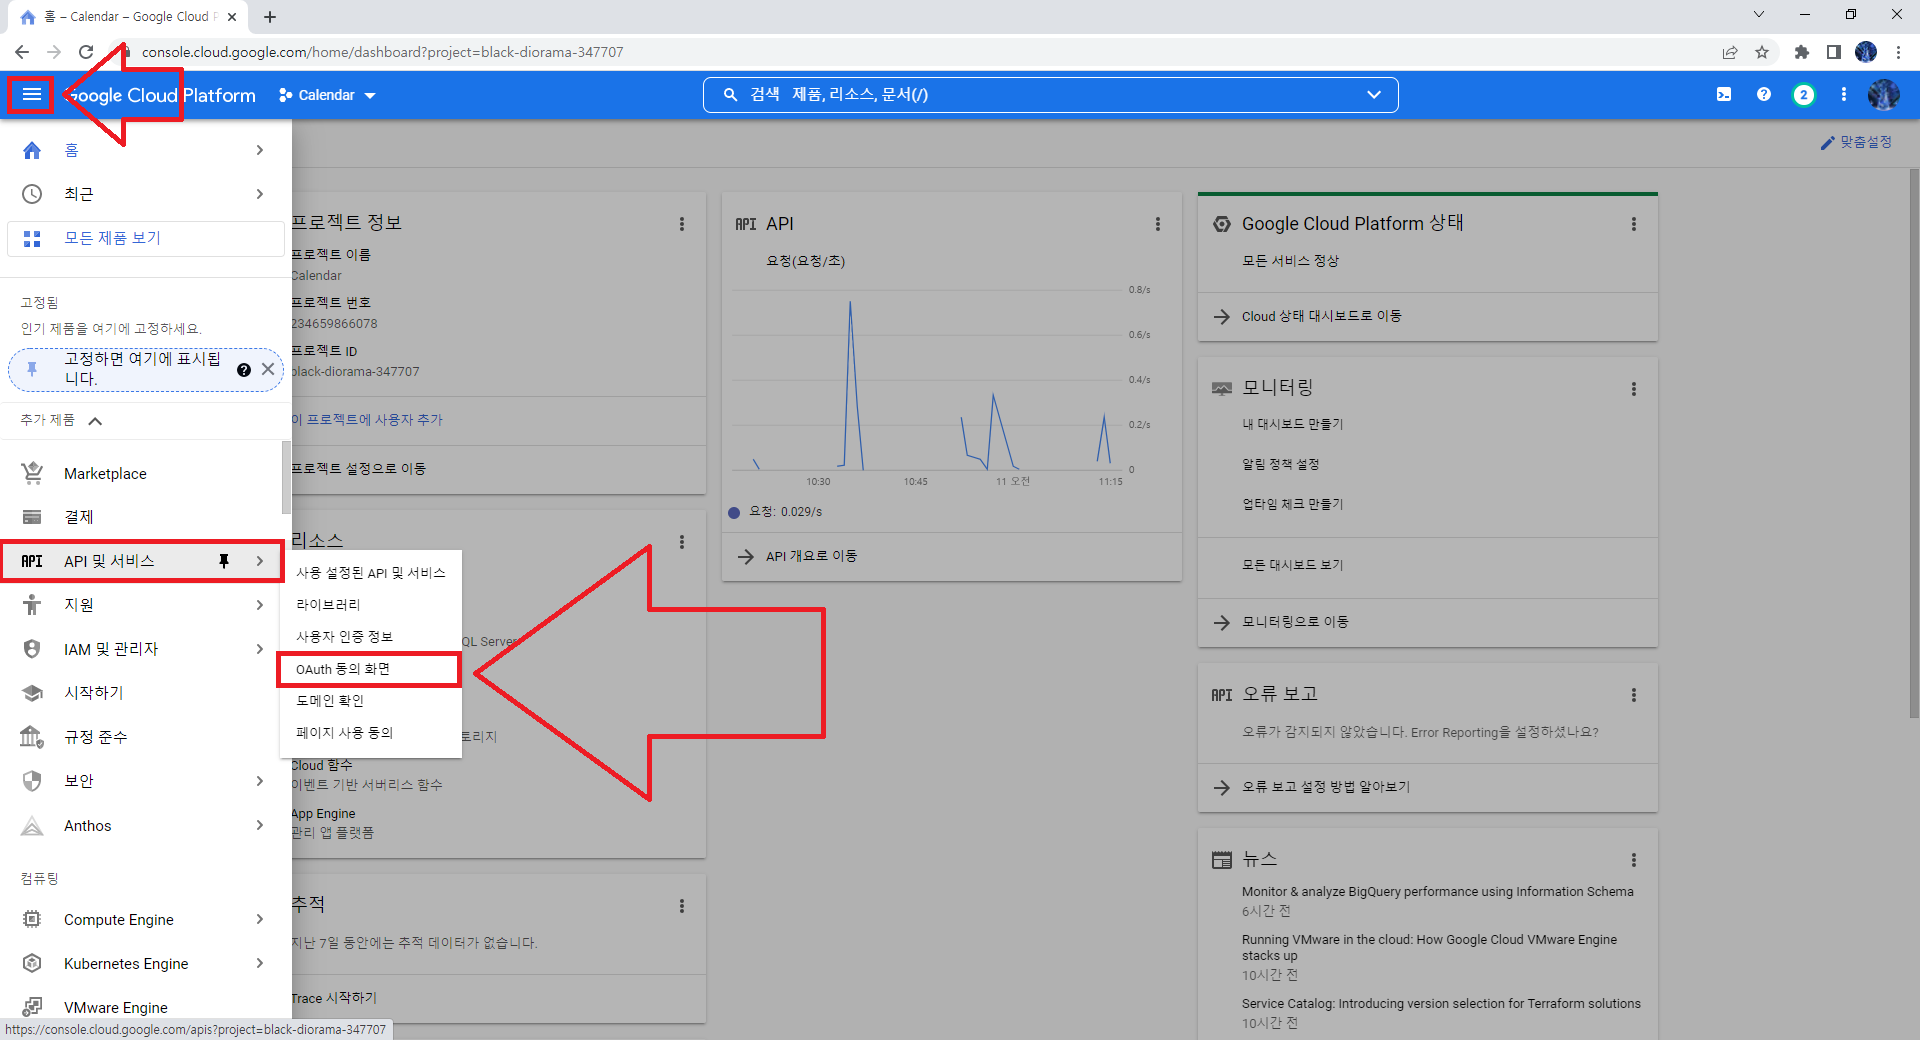1920x1040 pixels.
Task: Open the Calendar project selector dropdown
Action: (x=327, y=95)
